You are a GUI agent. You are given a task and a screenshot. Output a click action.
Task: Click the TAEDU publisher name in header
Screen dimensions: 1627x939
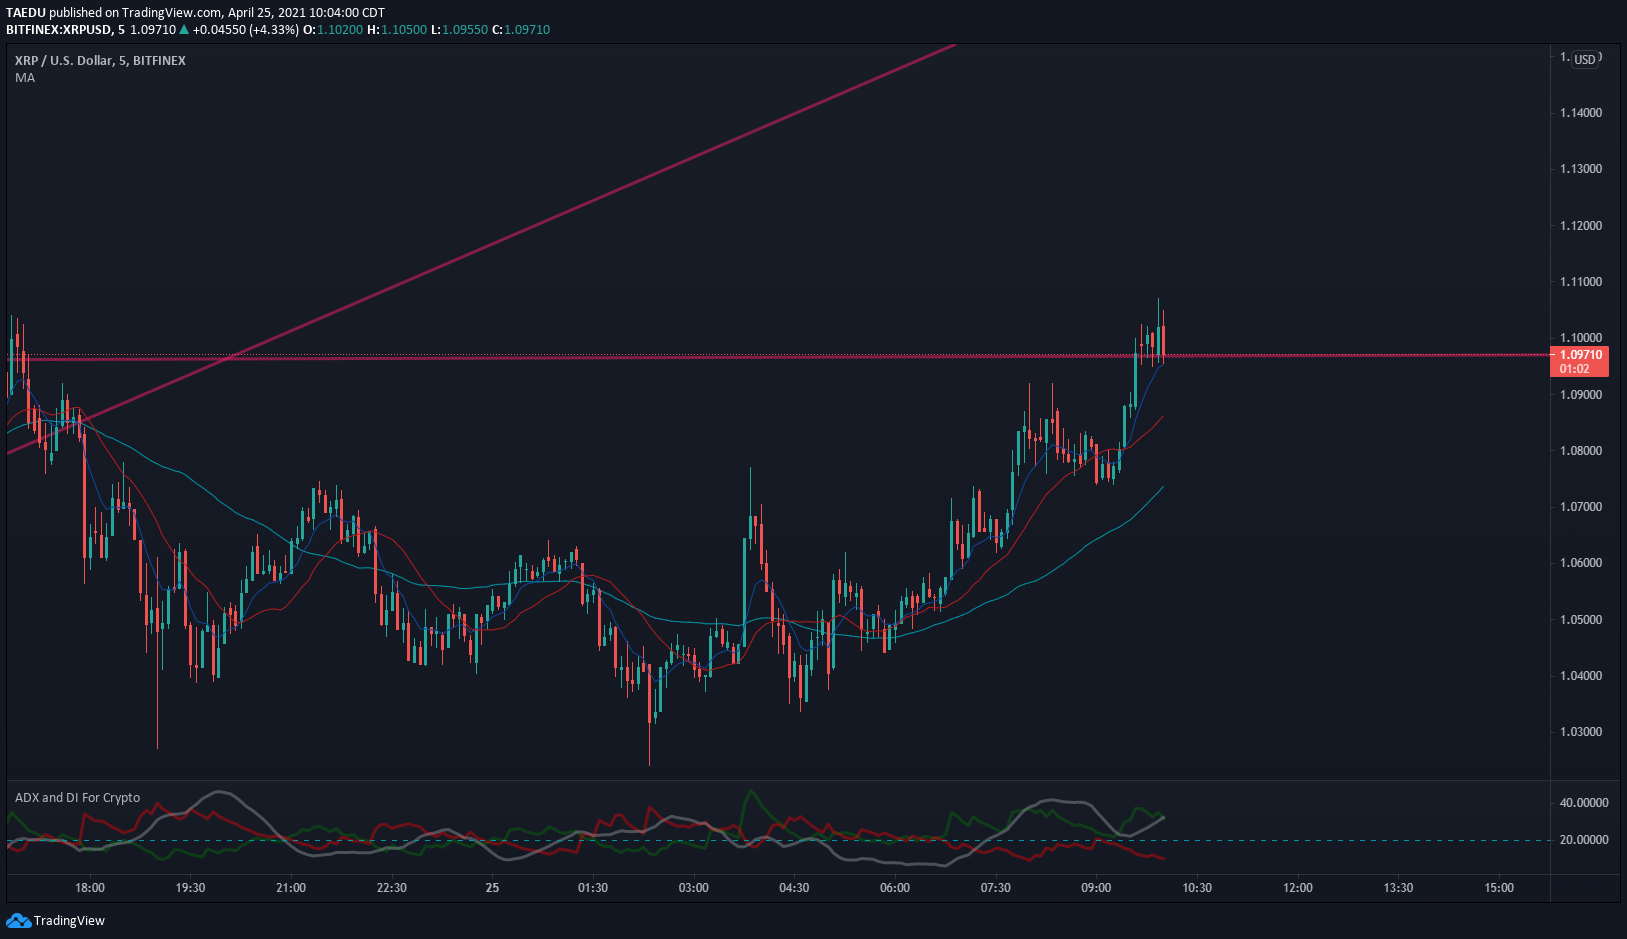pyautogui.click(x=26, y=13)
